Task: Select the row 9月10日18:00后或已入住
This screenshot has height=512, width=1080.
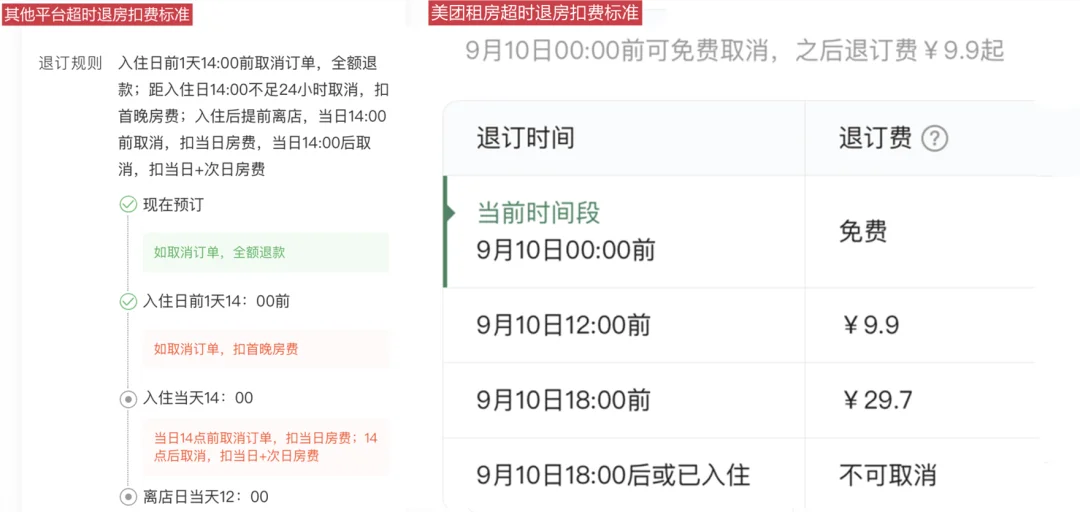Action: [x=738, y=475]
